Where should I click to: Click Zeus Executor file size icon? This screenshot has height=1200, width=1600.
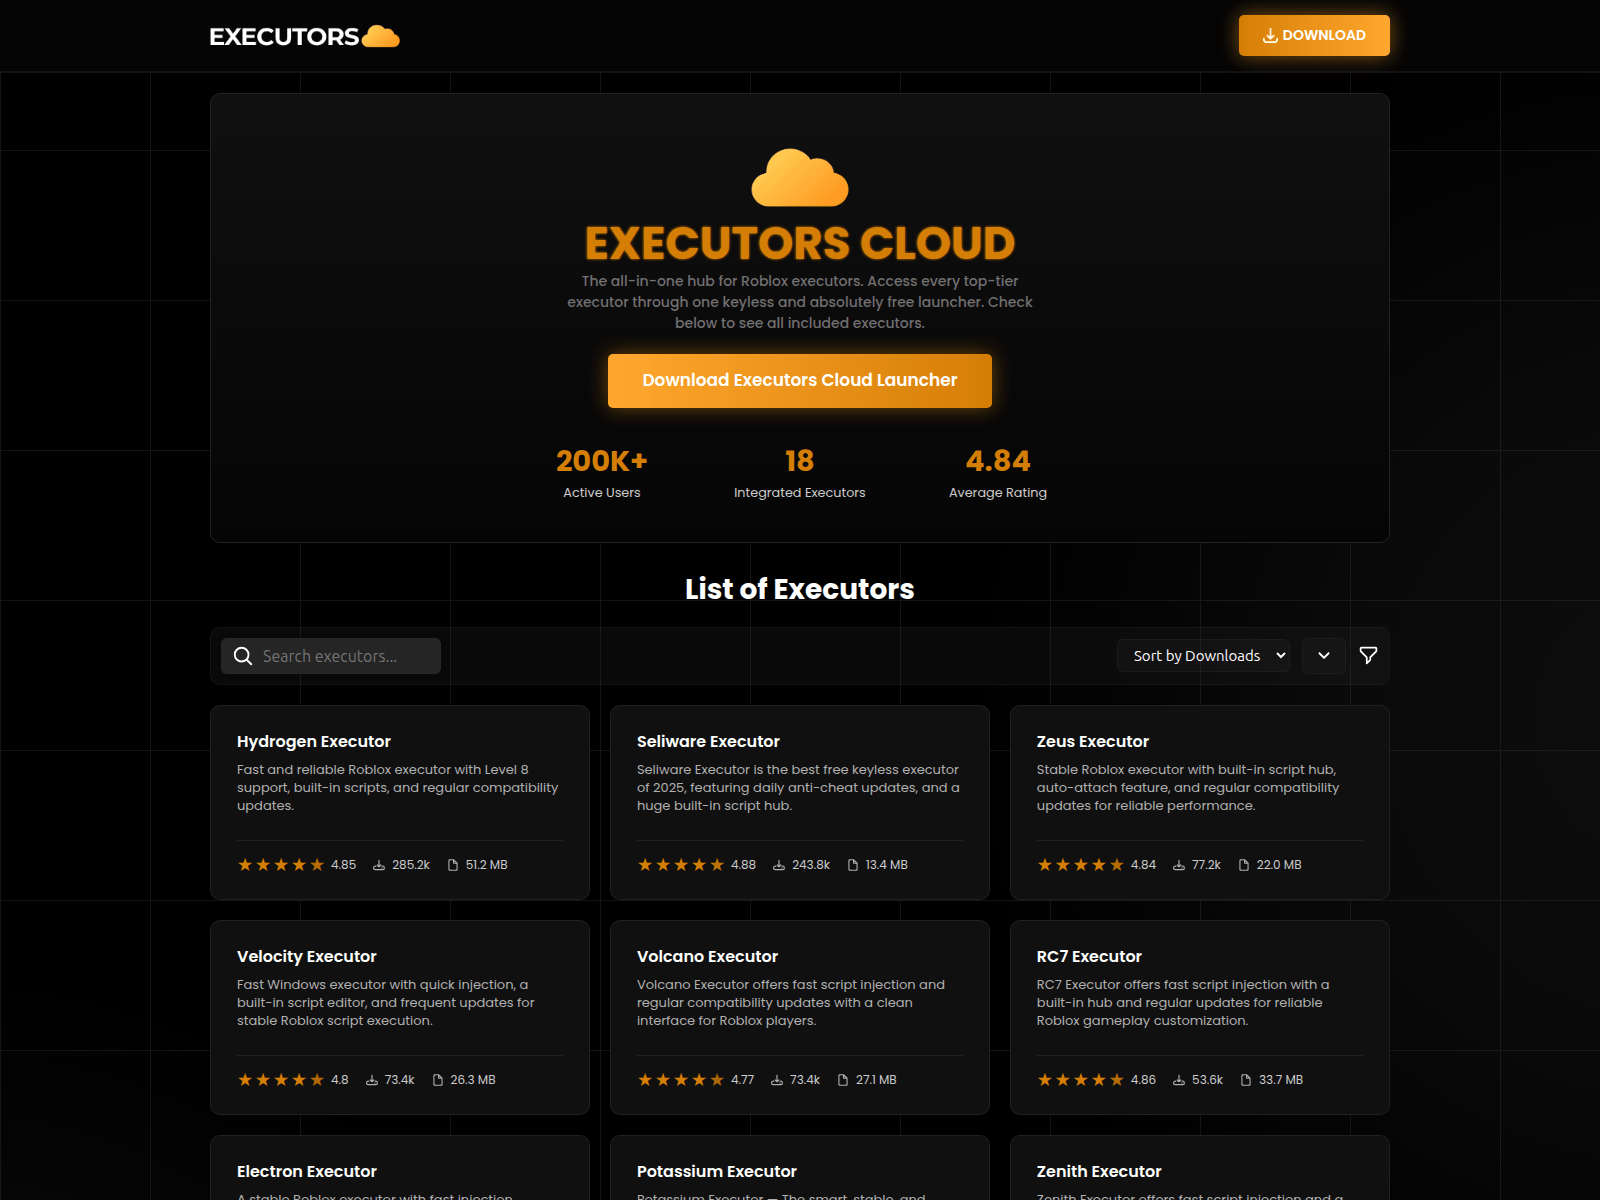click(x=1244, y=865)
